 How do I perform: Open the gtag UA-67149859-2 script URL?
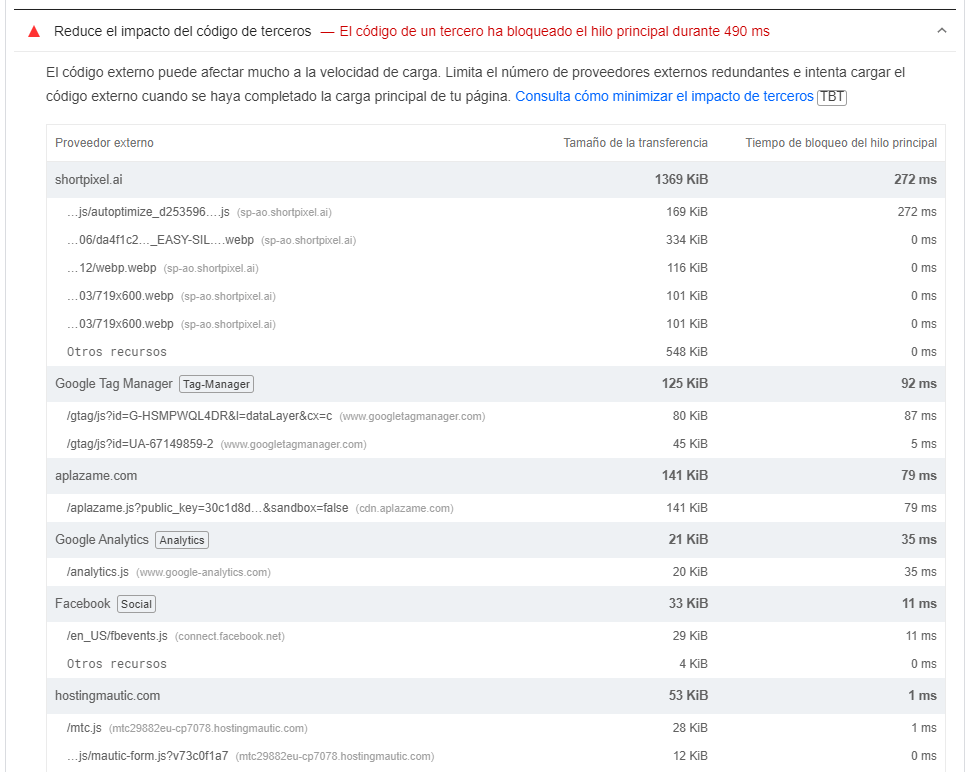[140, 444]
